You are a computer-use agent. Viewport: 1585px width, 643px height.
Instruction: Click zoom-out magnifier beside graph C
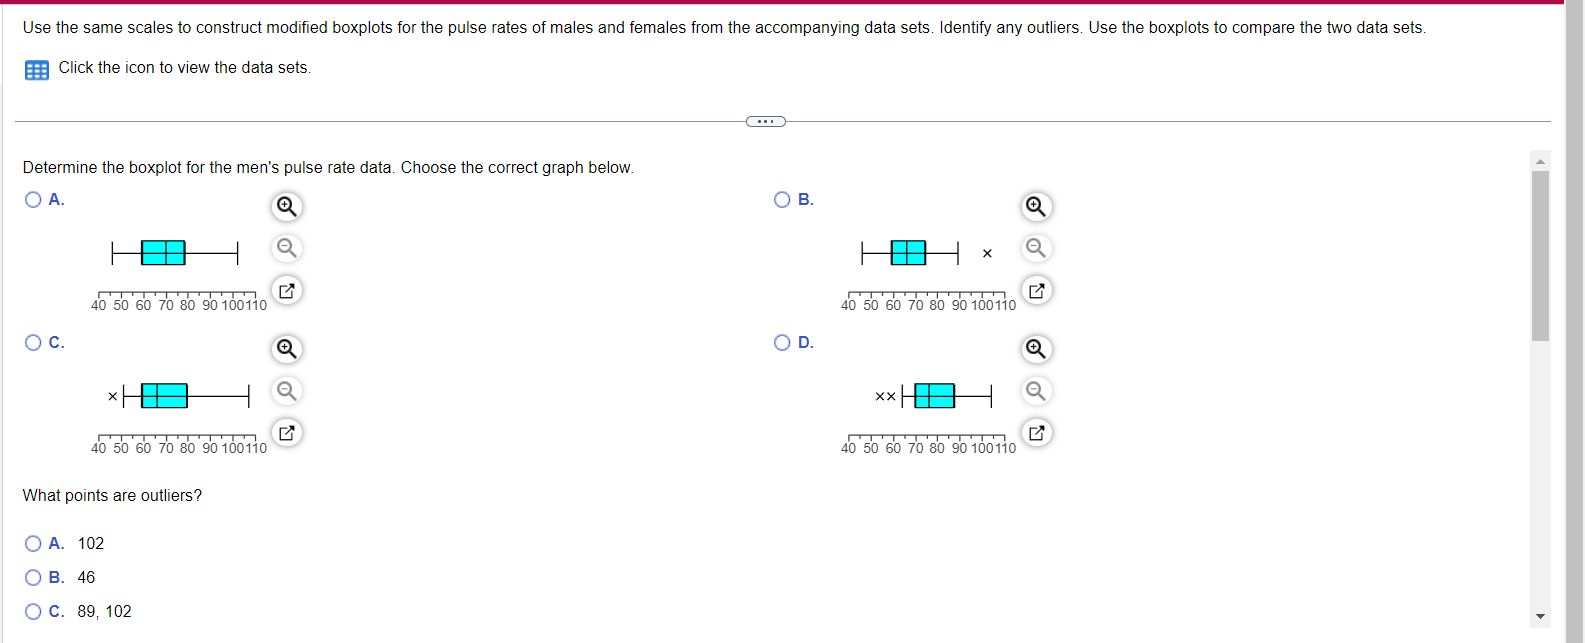click(287, 391)
